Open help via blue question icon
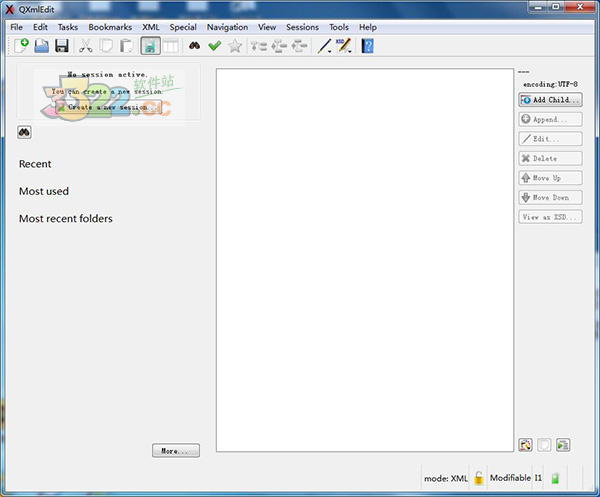This screenshot has width=600, height=497. 367,46
